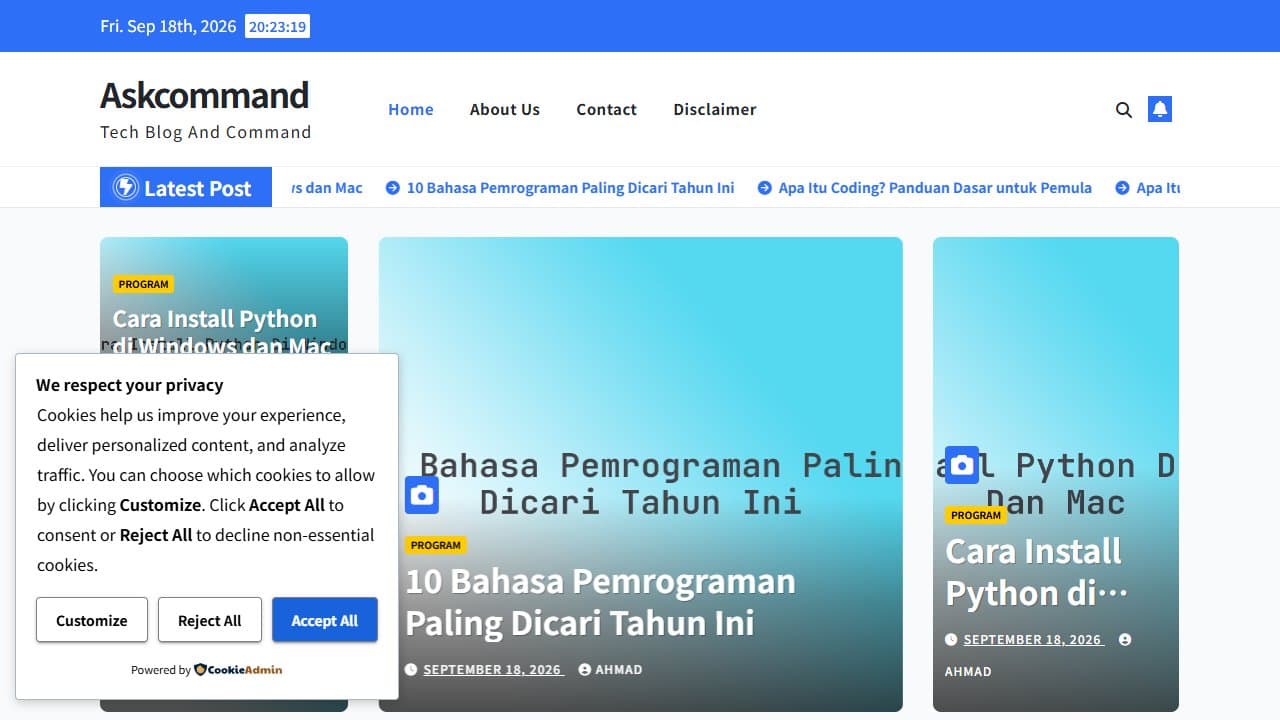Open the ticker link "Apa Itu Coding? Panduan Dasar untuk Pemula"
The width and height of the screenshot is (1280, 720).
pyautogui.click(x=935, y=188)
